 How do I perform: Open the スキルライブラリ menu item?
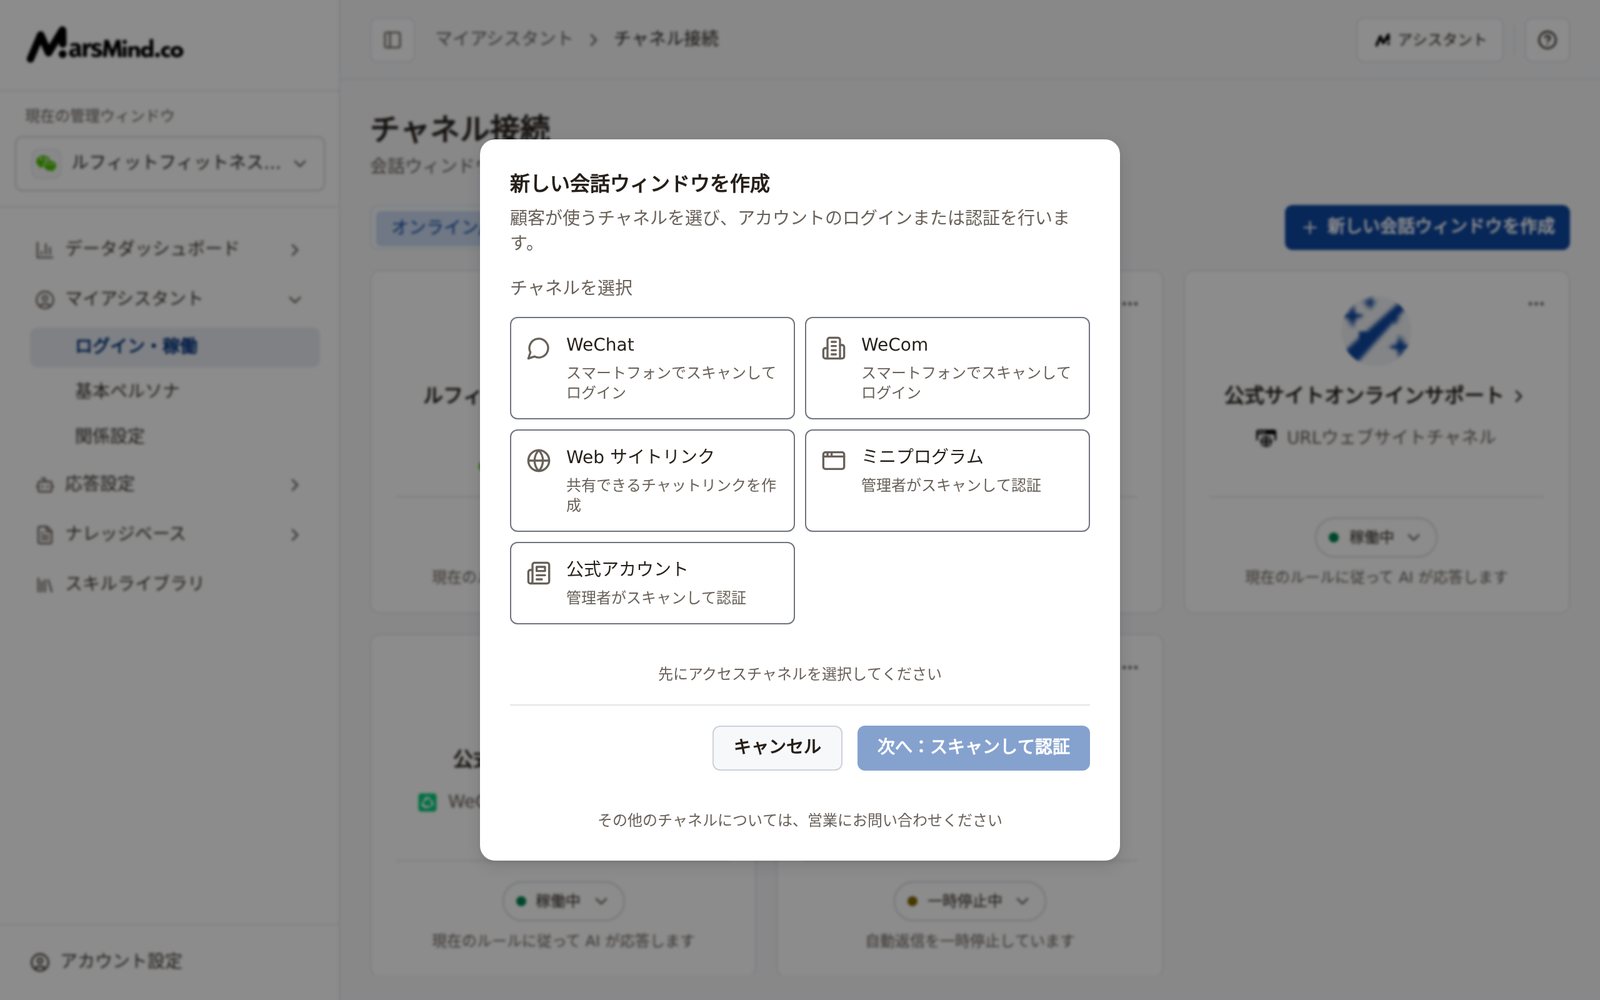click(x=134, y=583)
